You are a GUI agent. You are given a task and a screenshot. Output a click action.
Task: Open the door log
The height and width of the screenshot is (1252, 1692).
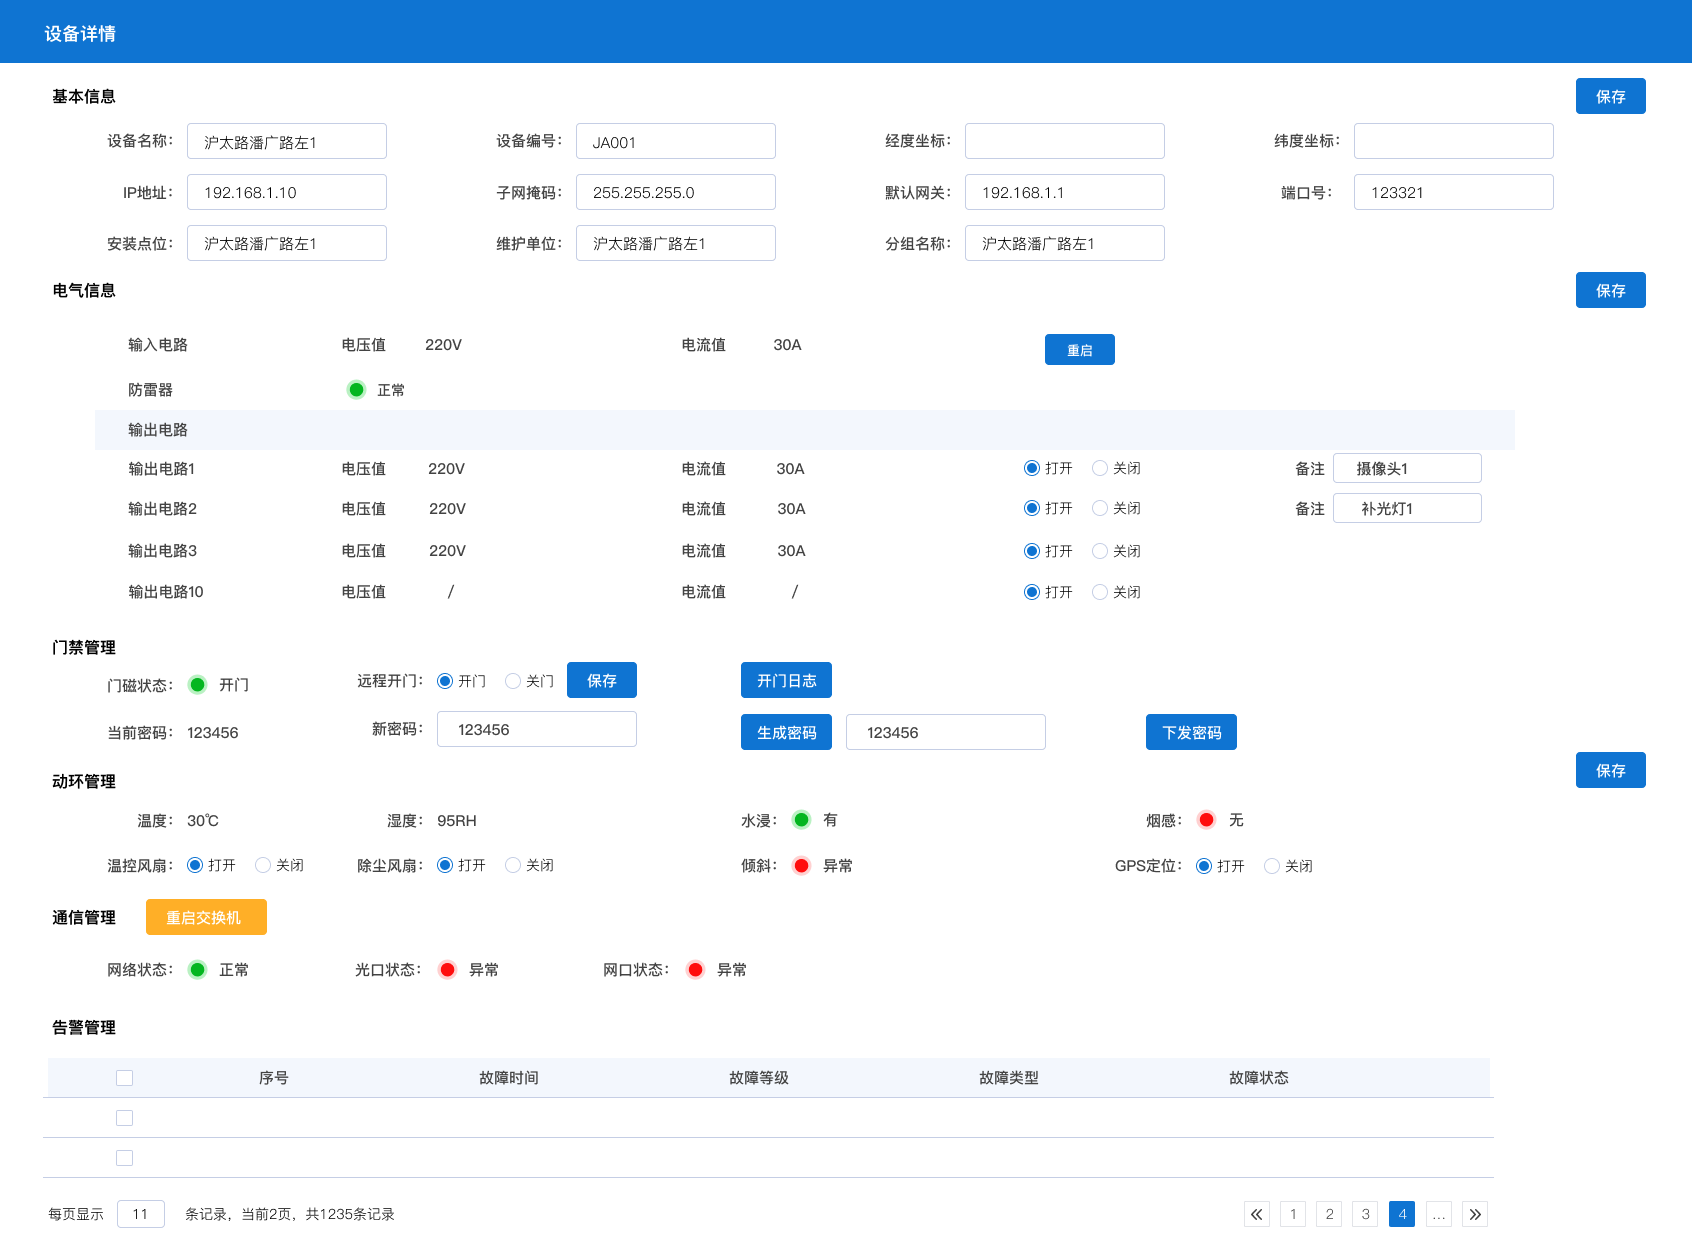pos(786,681)
